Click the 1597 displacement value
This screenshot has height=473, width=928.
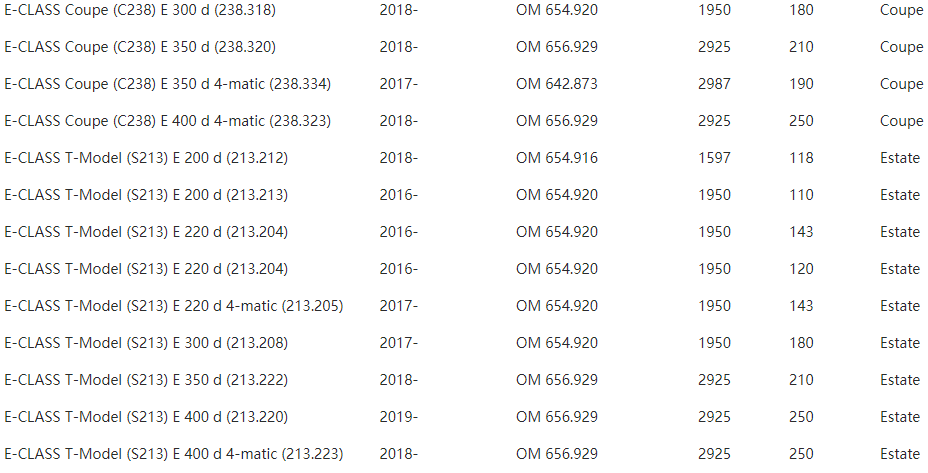714,158
